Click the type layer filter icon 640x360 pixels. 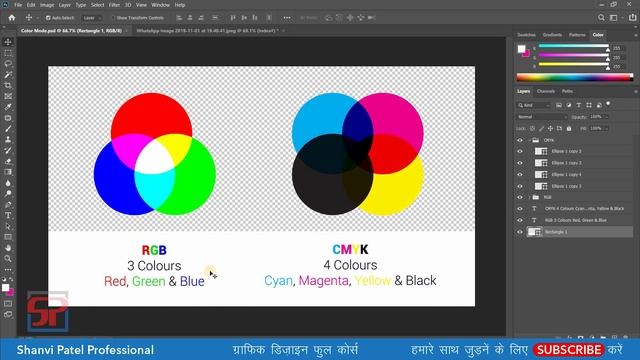[578, 105]
